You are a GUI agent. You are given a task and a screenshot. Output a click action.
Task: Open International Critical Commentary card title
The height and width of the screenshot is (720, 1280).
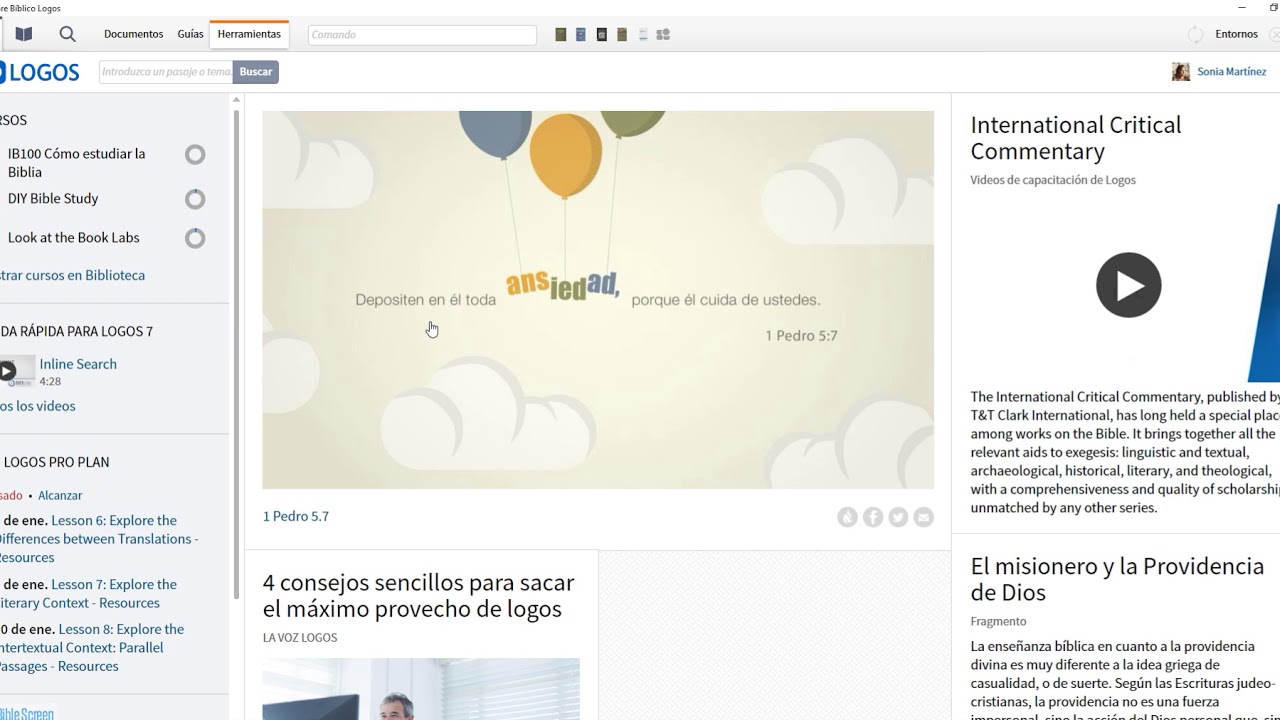pyautogui.click(x=1076, y=138)
